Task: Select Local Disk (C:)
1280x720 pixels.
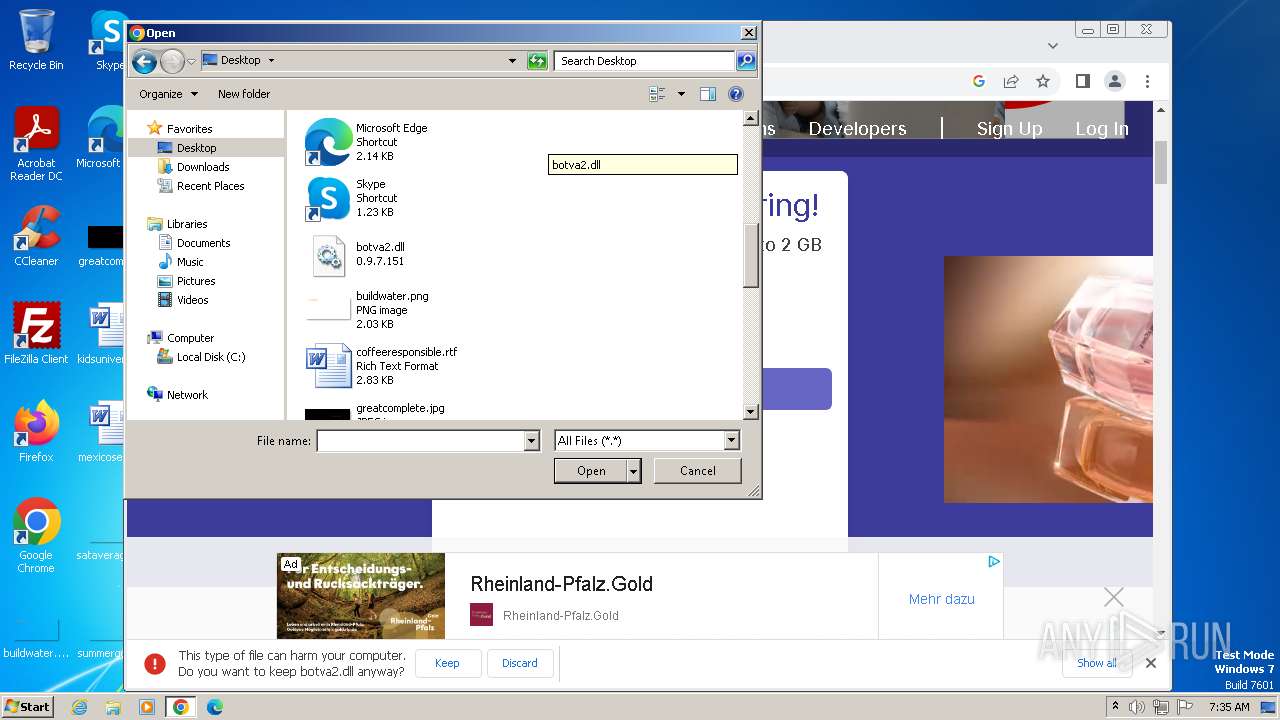Action: click(x=211, y=357)
